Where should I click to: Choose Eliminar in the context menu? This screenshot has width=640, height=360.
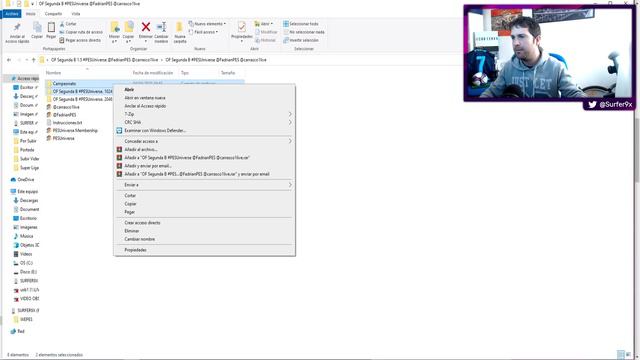click(204, 231)
